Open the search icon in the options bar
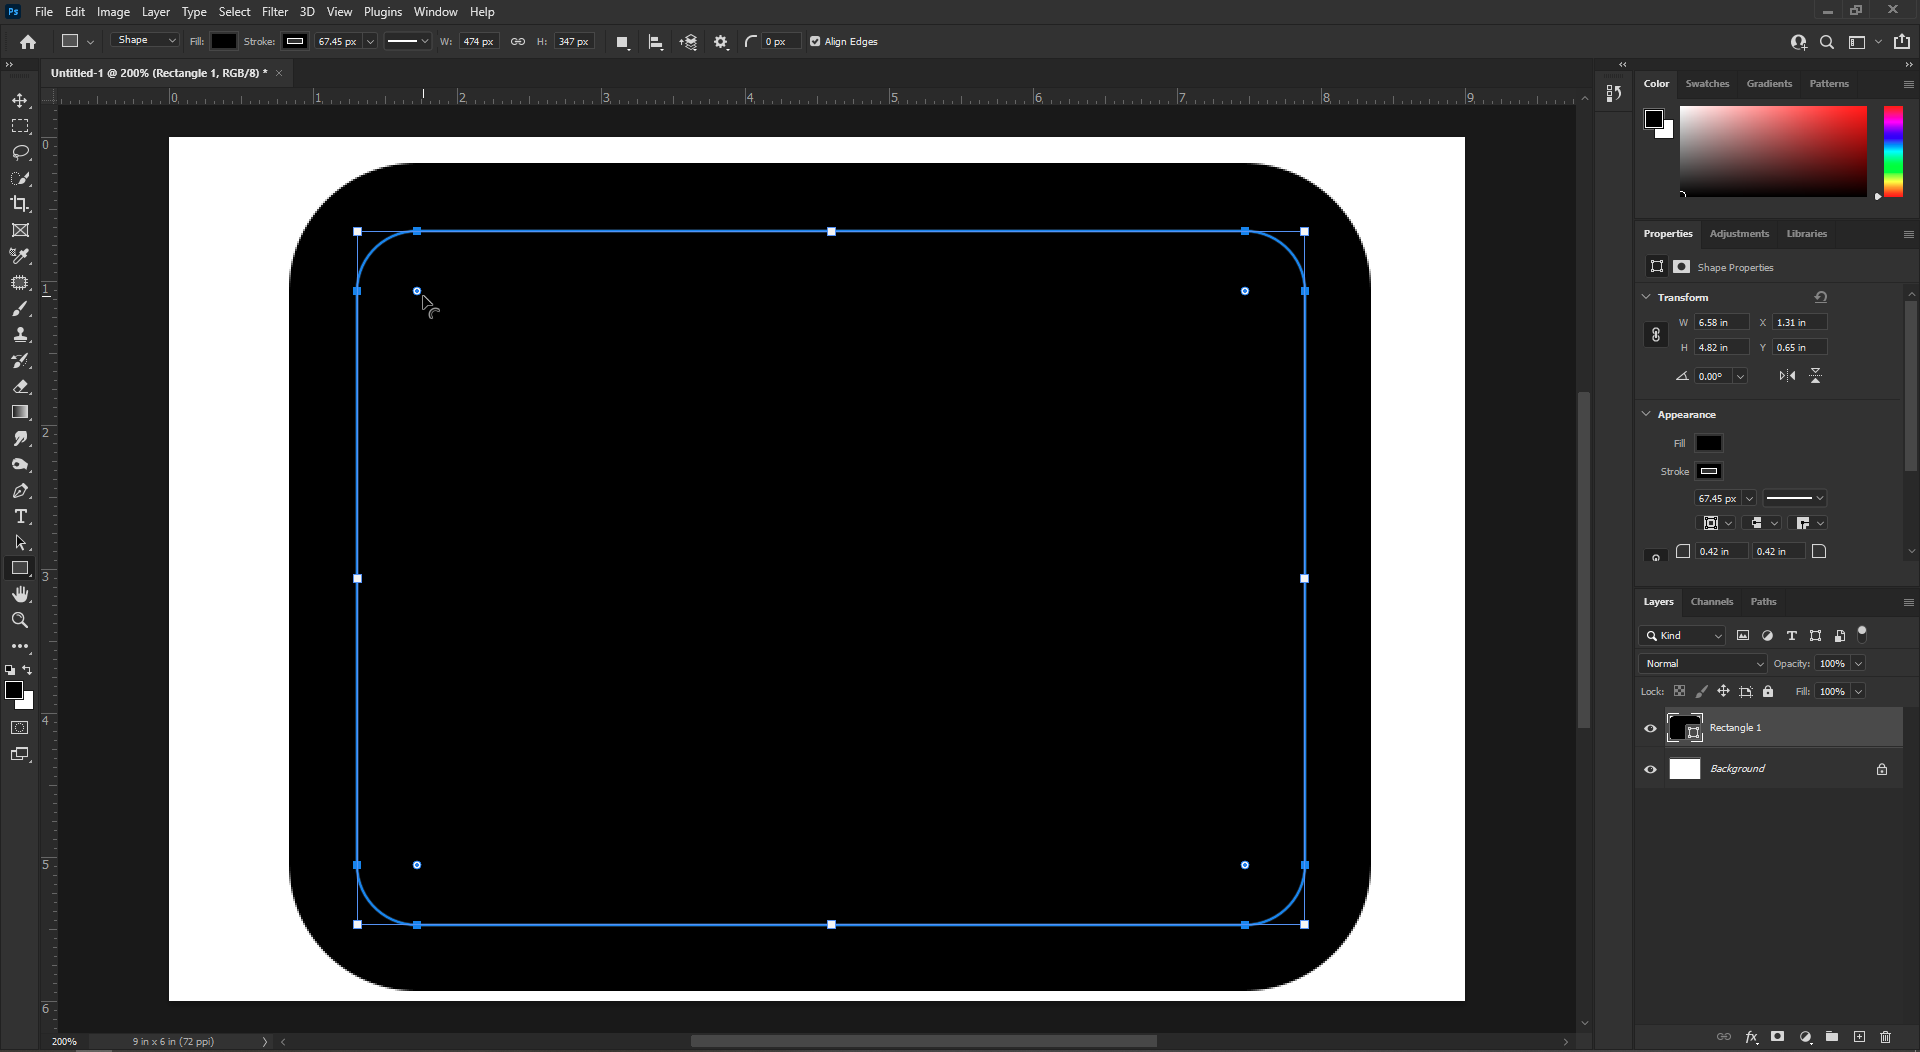1920x1052 pixels. 1827,42
